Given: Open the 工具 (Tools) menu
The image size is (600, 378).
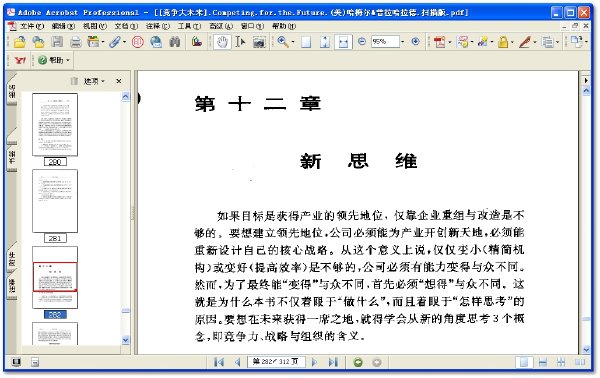Looking at the screenshot, I should pyautogui.click(x=189, y=26).
